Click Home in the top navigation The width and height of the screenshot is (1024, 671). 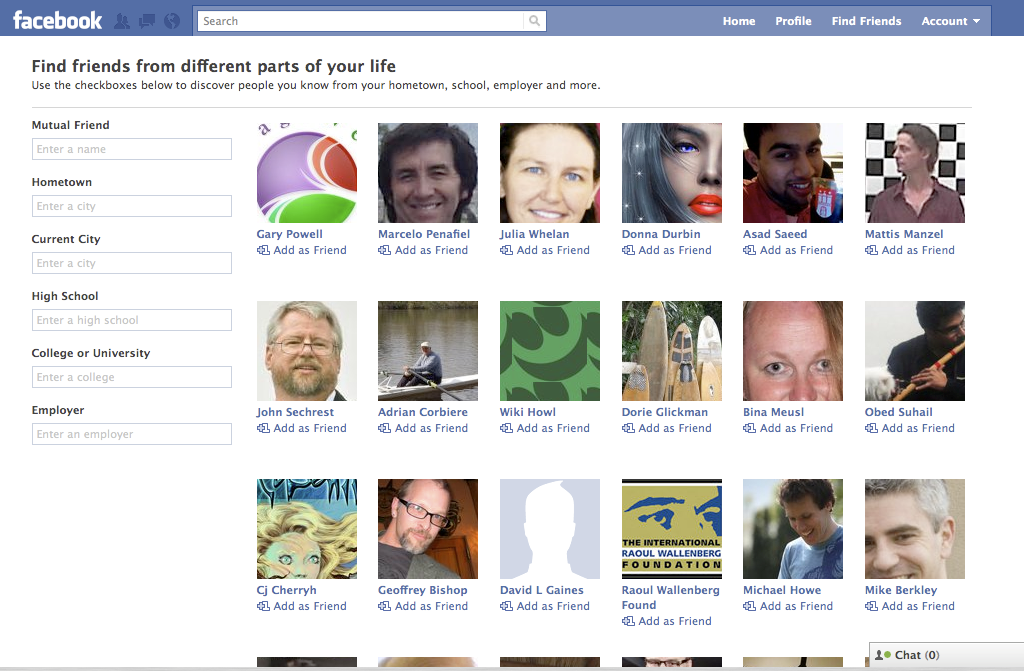(738, 20)
